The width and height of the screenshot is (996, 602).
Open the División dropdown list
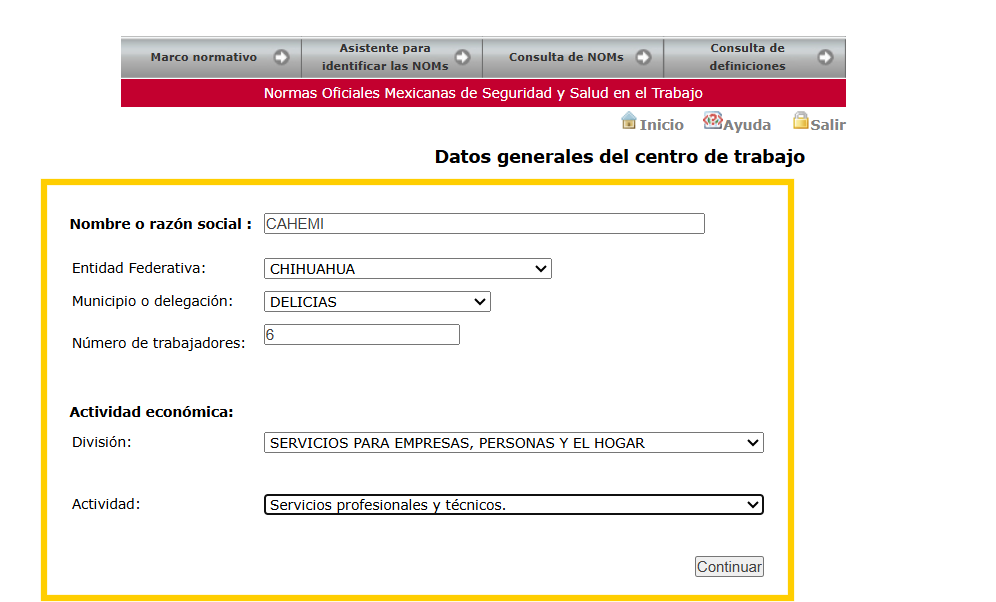pos(514,443)
